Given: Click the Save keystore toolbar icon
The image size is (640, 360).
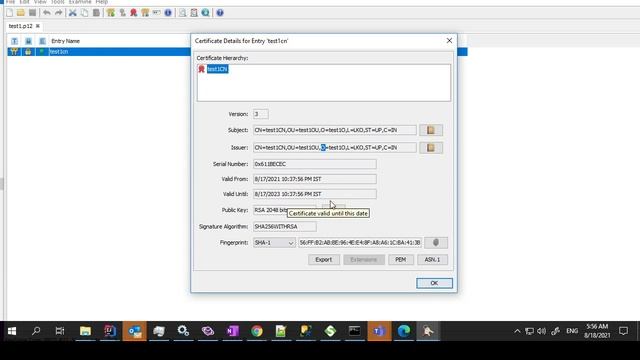Looking at the screenshot, I should 32,13.
